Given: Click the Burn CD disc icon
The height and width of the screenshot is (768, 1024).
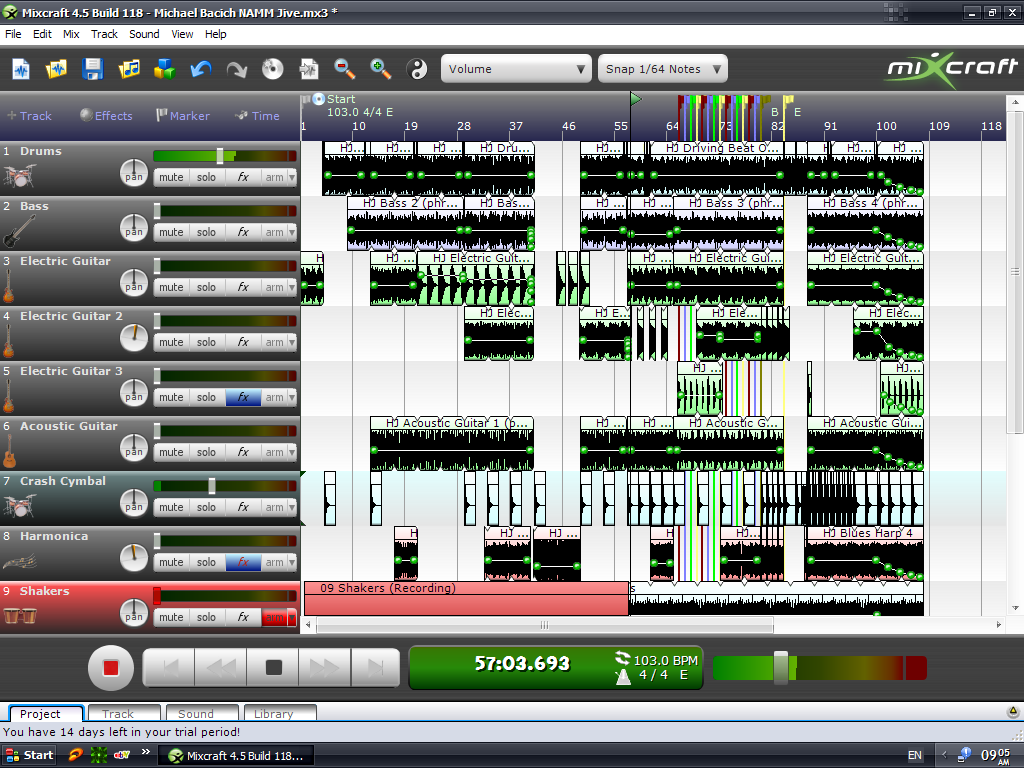Looking at the screenshot, I should (x=272, y=69).
